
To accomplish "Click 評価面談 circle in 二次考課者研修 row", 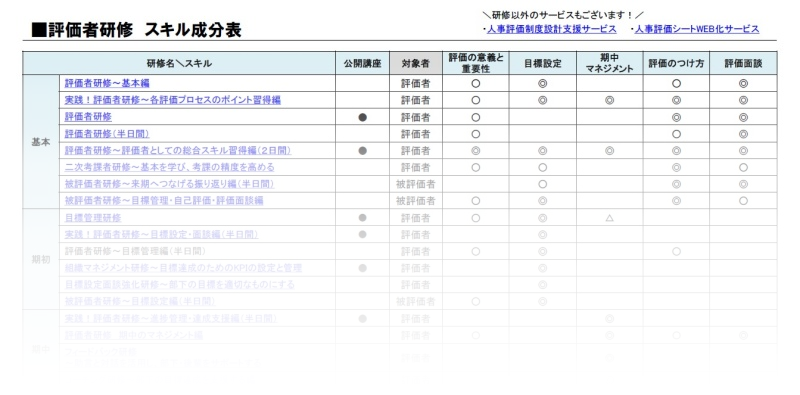I will tap(743, 167).
